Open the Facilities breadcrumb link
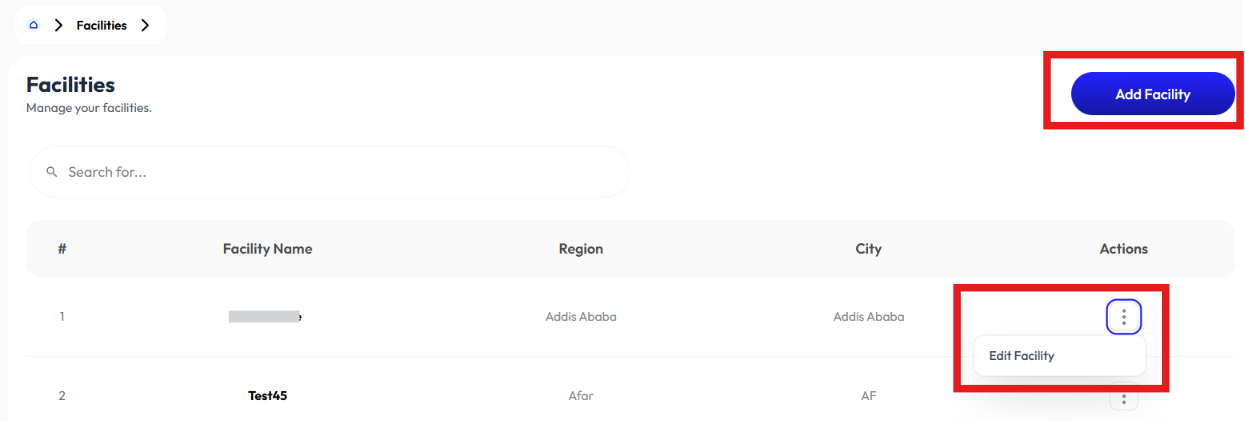1245x421 pixels. 102,26
